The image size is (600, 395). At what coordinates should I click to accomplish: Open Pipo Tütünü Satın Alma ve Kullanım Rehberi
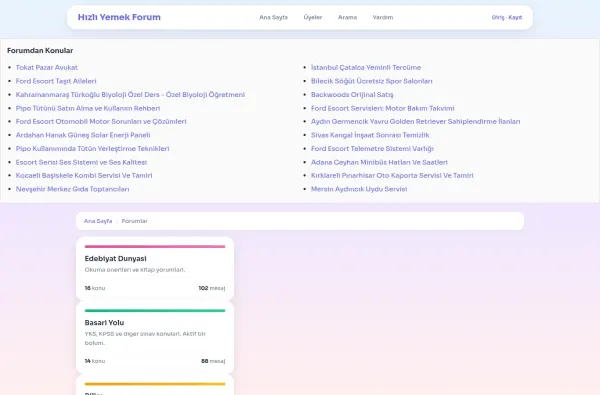pyautogui.click(x=88, y=108)
